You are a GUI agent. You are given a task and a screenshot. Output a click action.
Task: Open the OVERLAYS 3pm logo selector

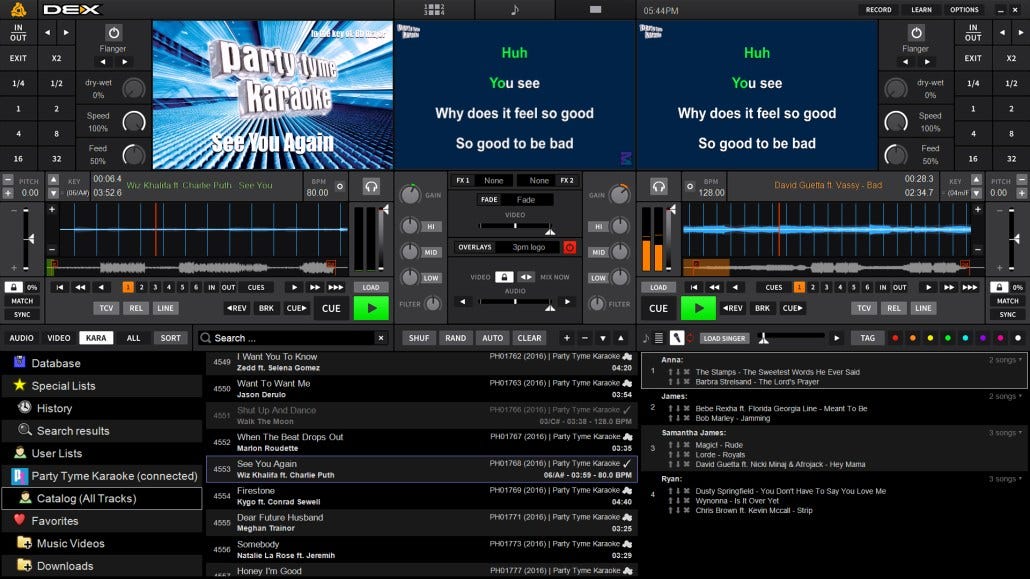tap(529, 247)
